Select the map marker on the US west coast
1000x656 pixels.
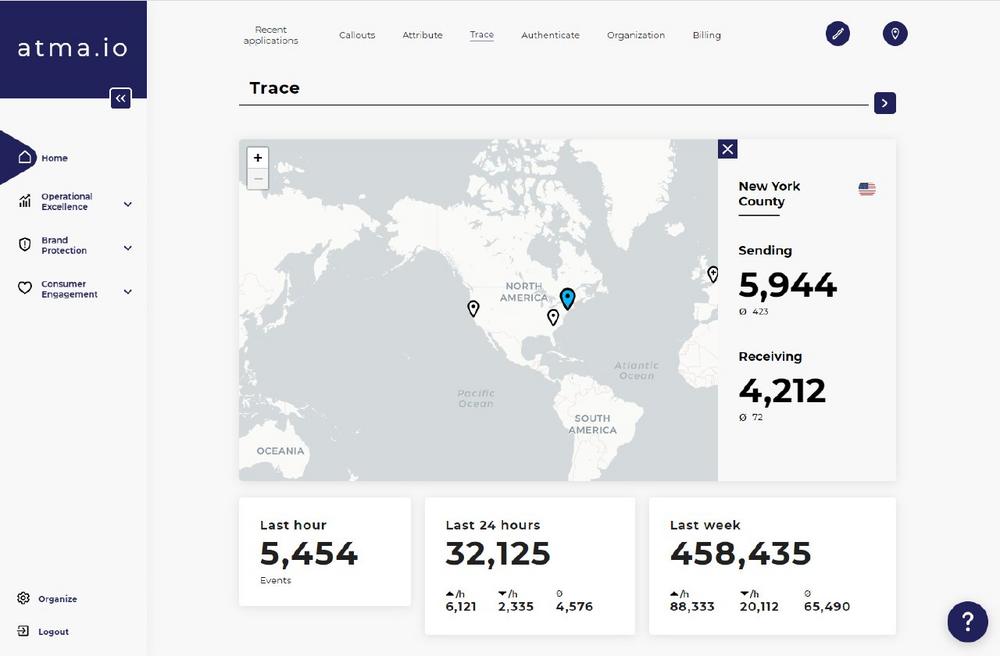point(473,308)
